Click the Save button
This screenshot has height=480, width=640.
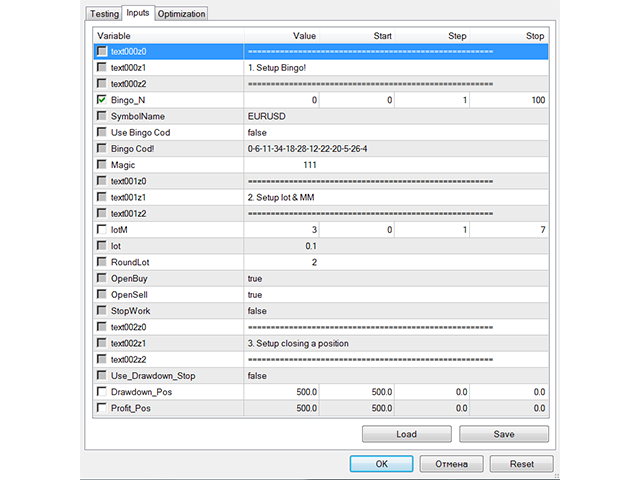tap(503, 435)
